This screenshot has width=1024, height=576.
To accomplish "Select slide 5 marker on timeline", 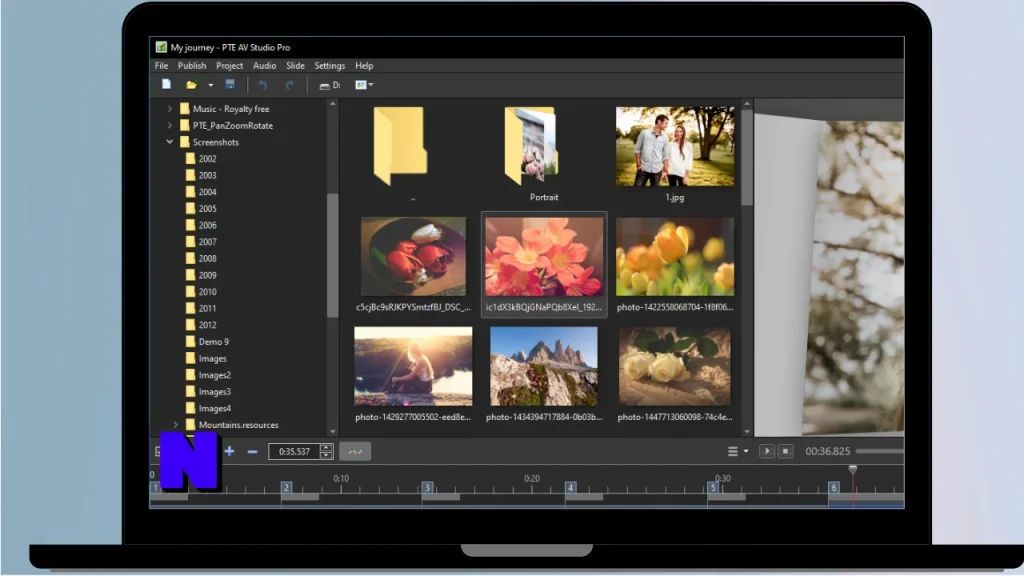I will 712,487.
